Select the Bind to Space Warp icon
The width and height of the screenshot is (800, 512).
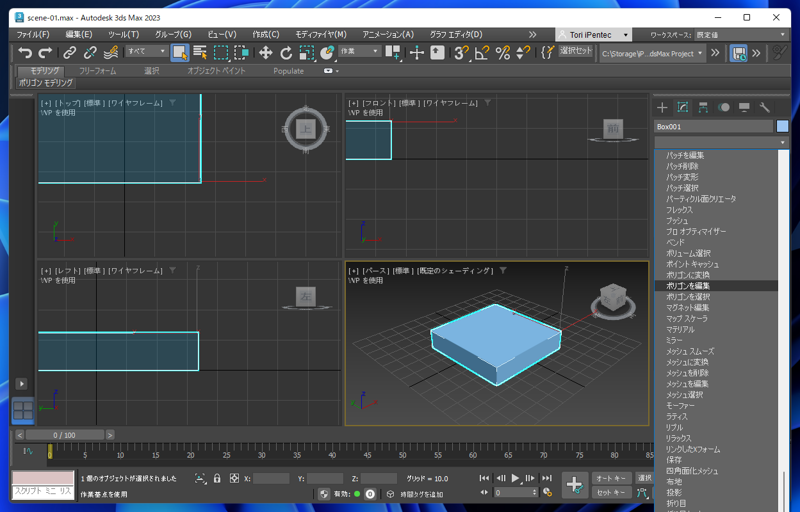111,52
